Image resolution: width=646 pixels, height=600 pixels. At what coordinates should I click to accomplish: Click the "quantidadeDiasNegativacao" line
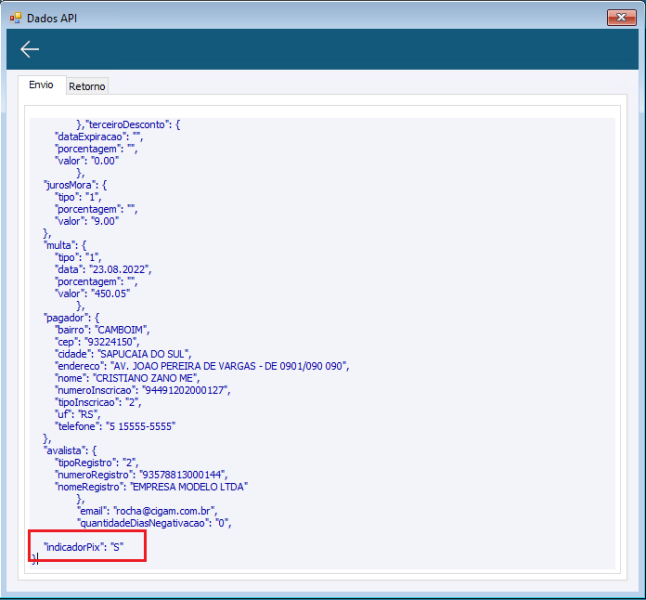(154, 523)
